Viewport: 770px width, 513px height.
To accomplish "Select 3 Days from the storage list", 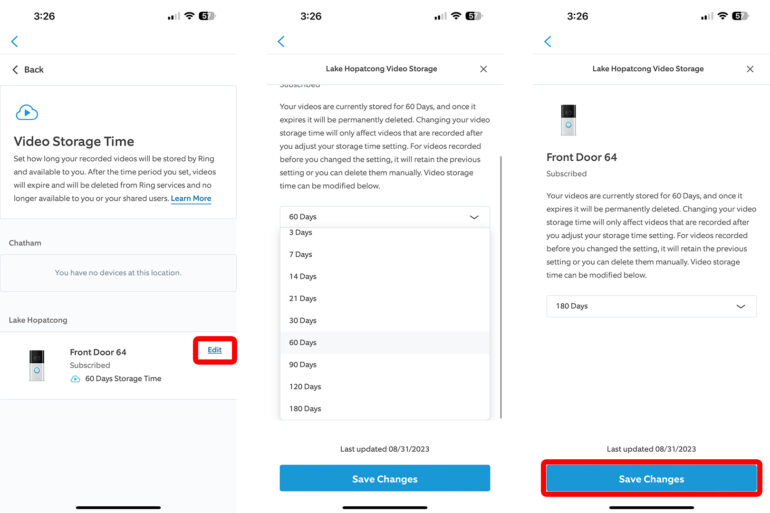I will point(302,233).
